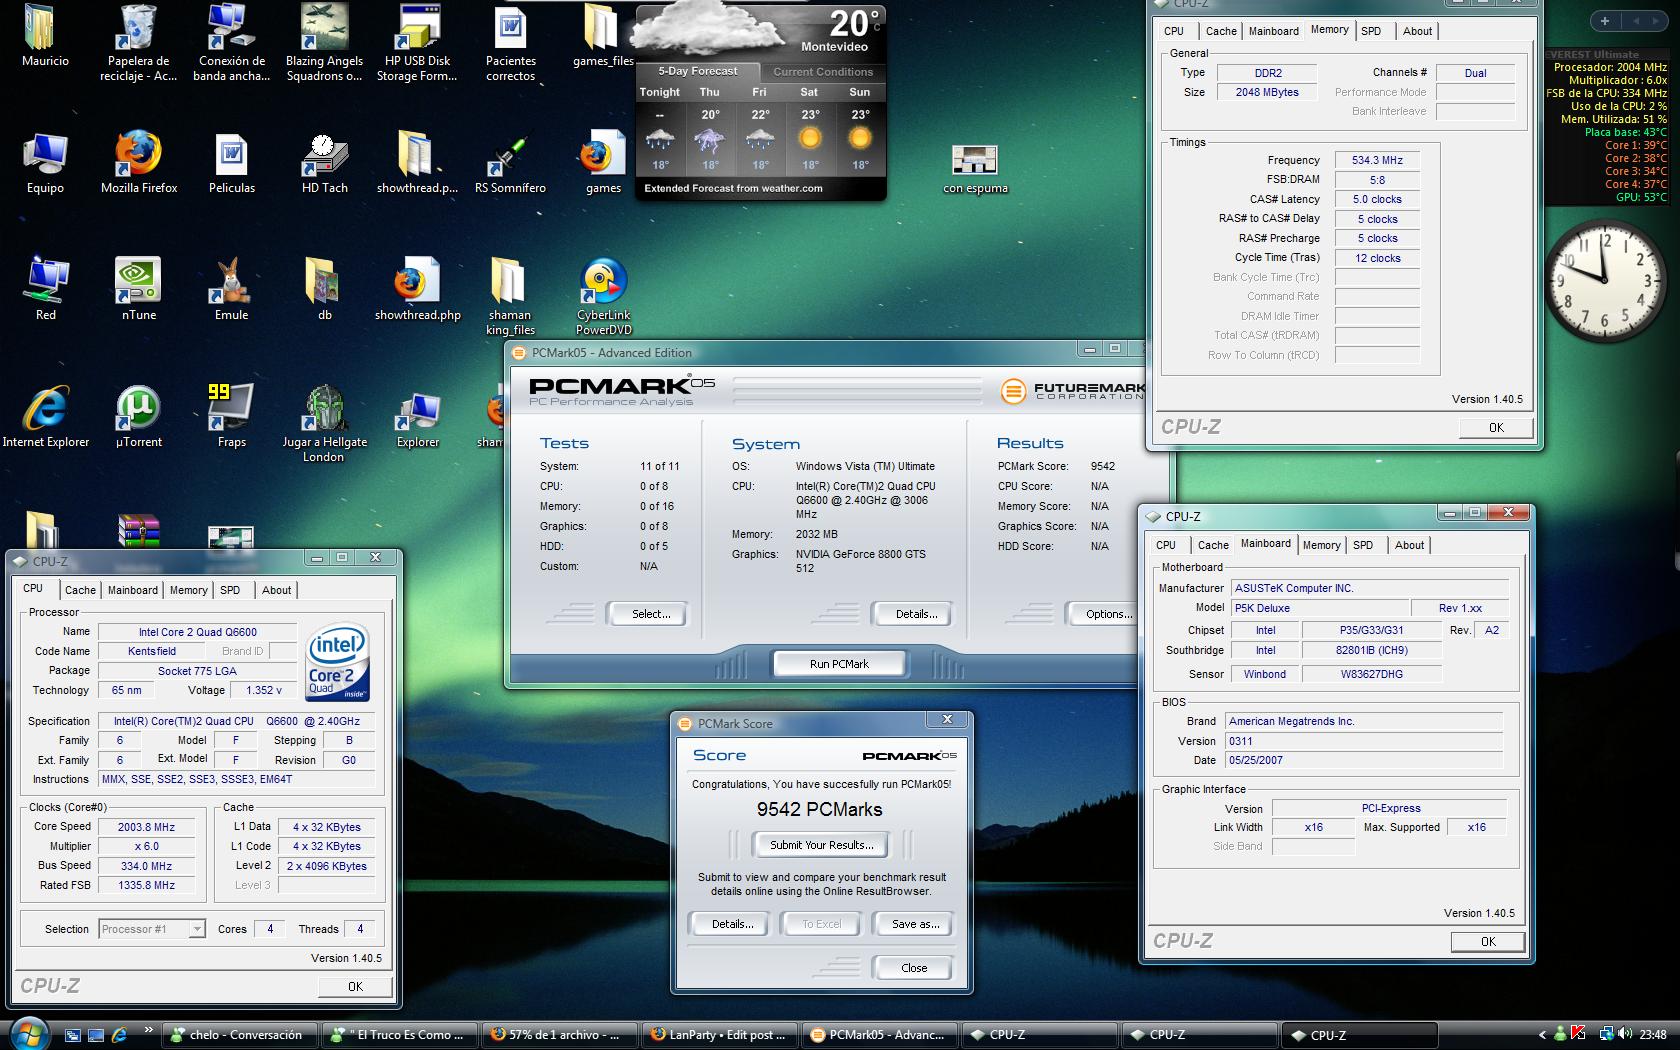Click Run PCMark button
The width and height of the screenshot is (1680, 1050).
coord(839,664)
